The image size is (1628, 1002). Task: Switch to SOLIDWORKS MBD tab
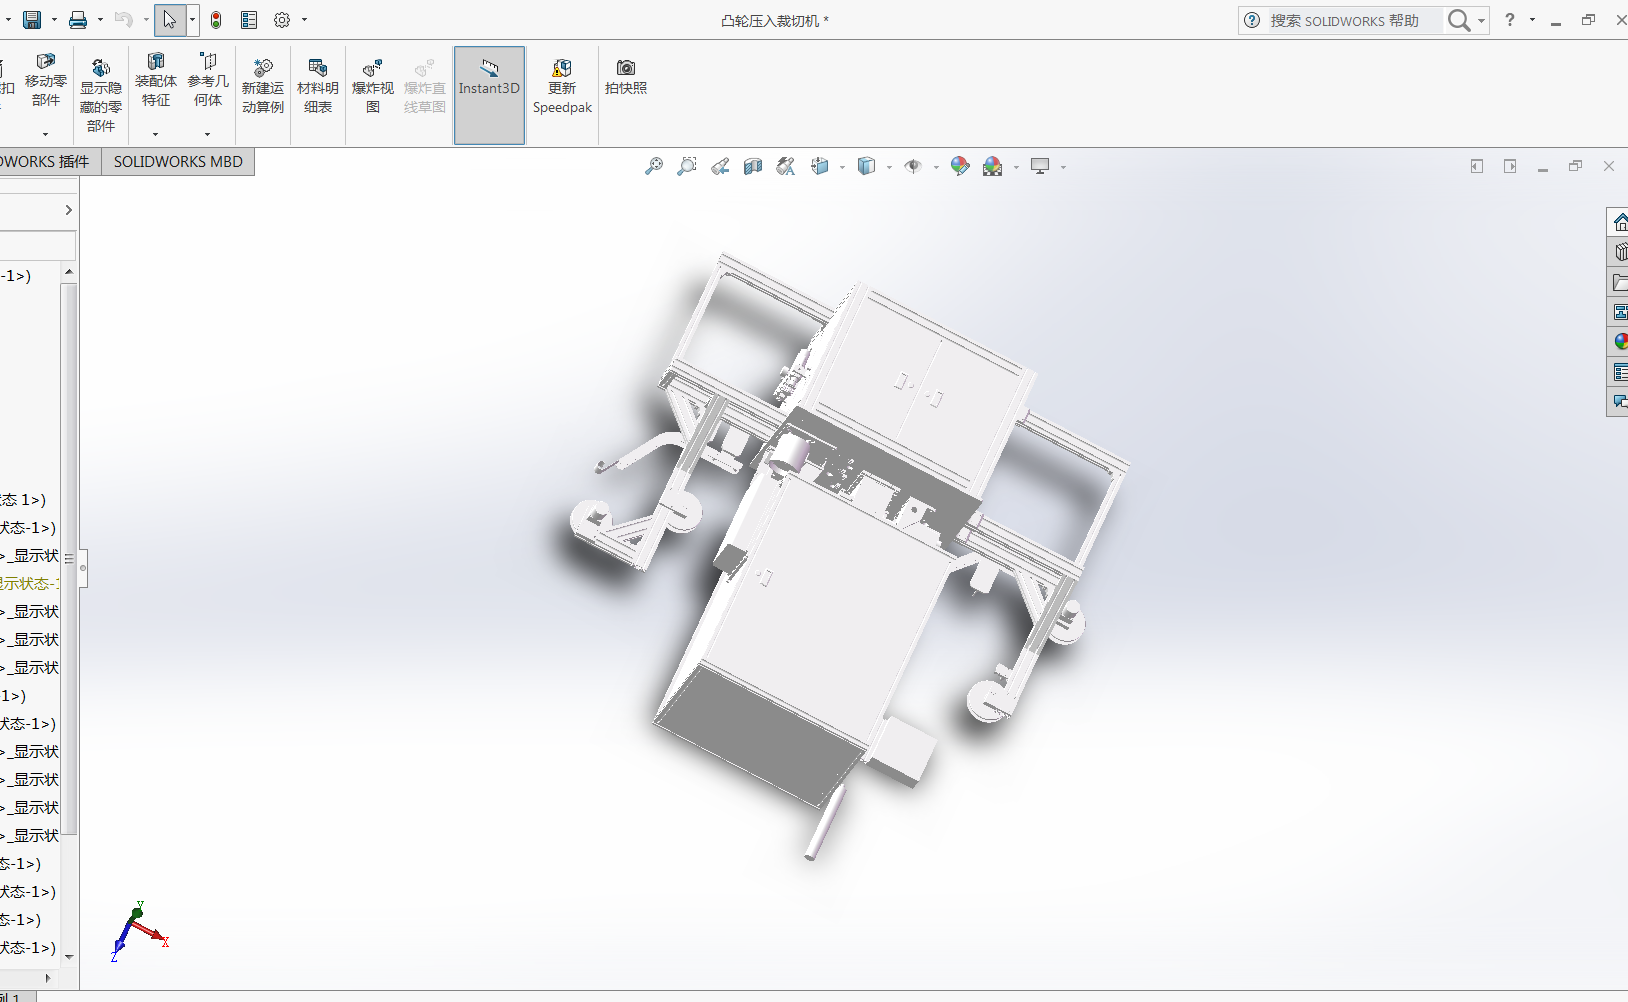178,162
